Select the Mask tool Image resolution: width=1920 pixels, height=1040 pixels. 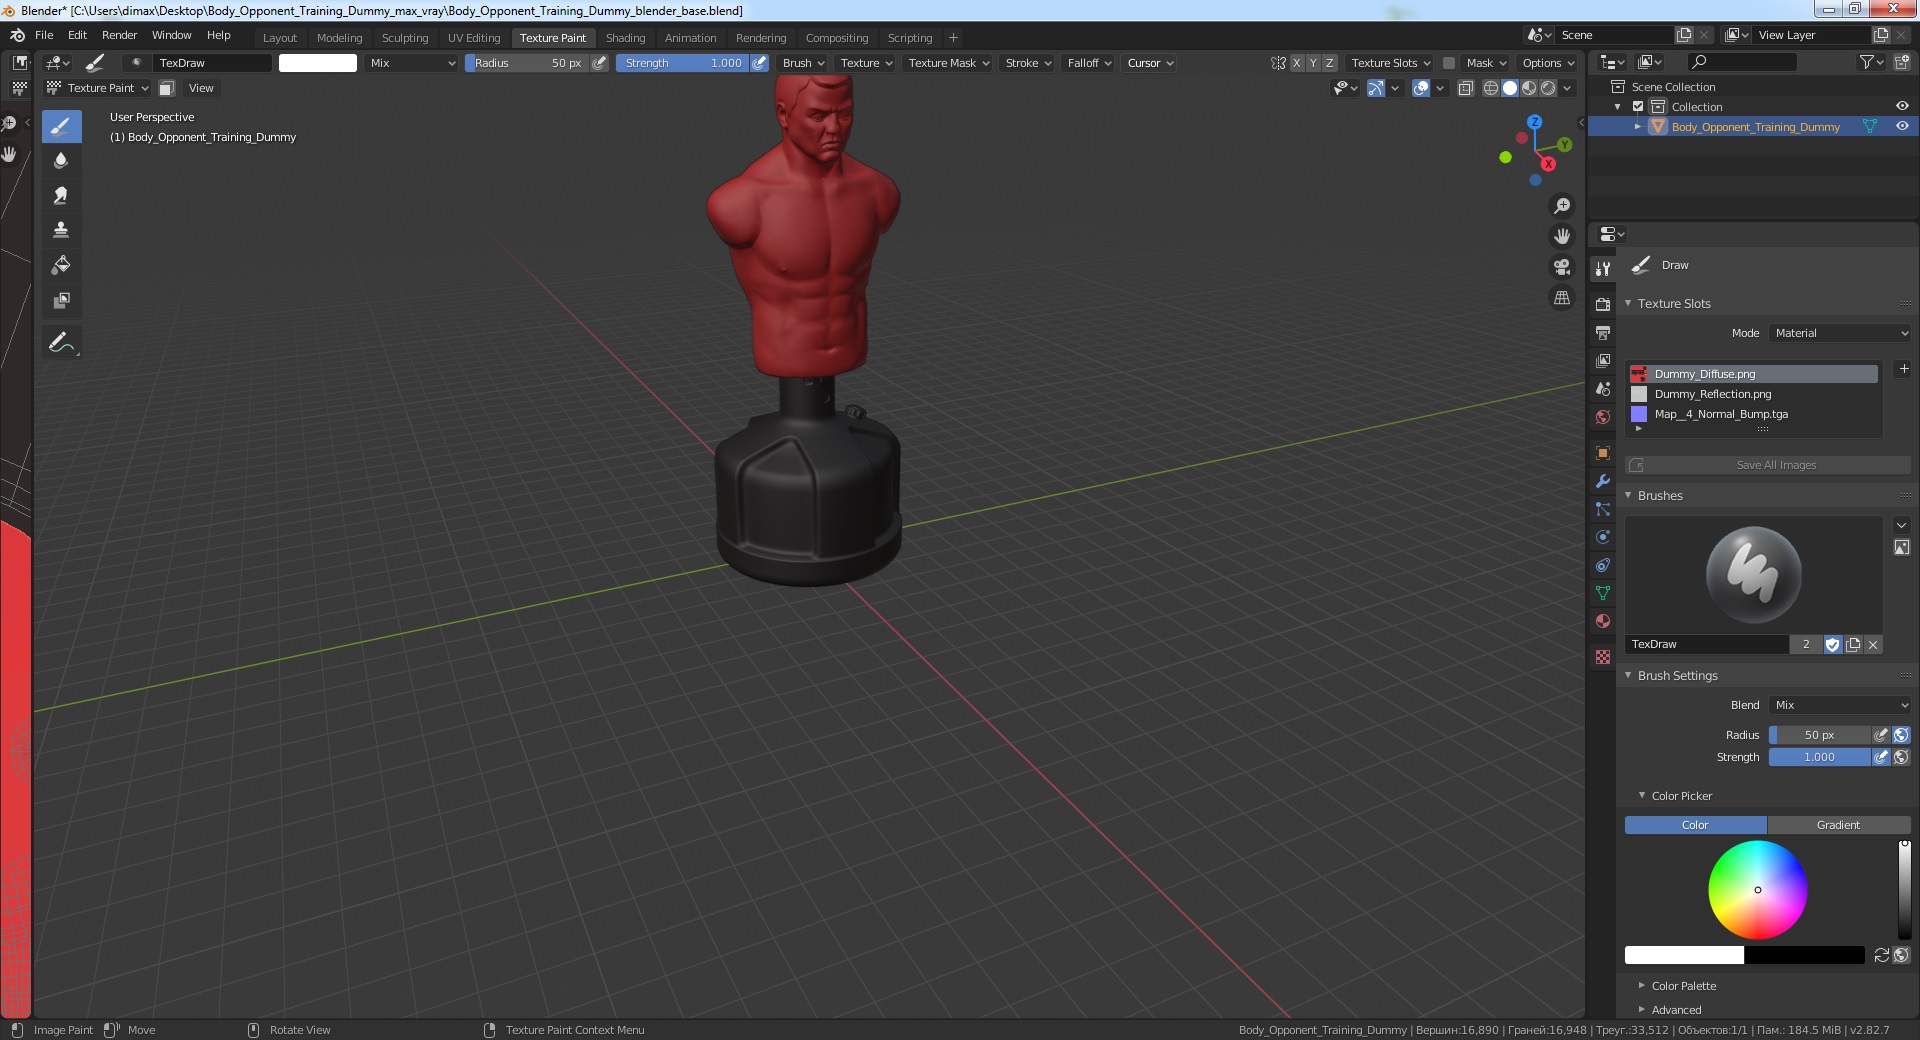(x=61, y=300)
